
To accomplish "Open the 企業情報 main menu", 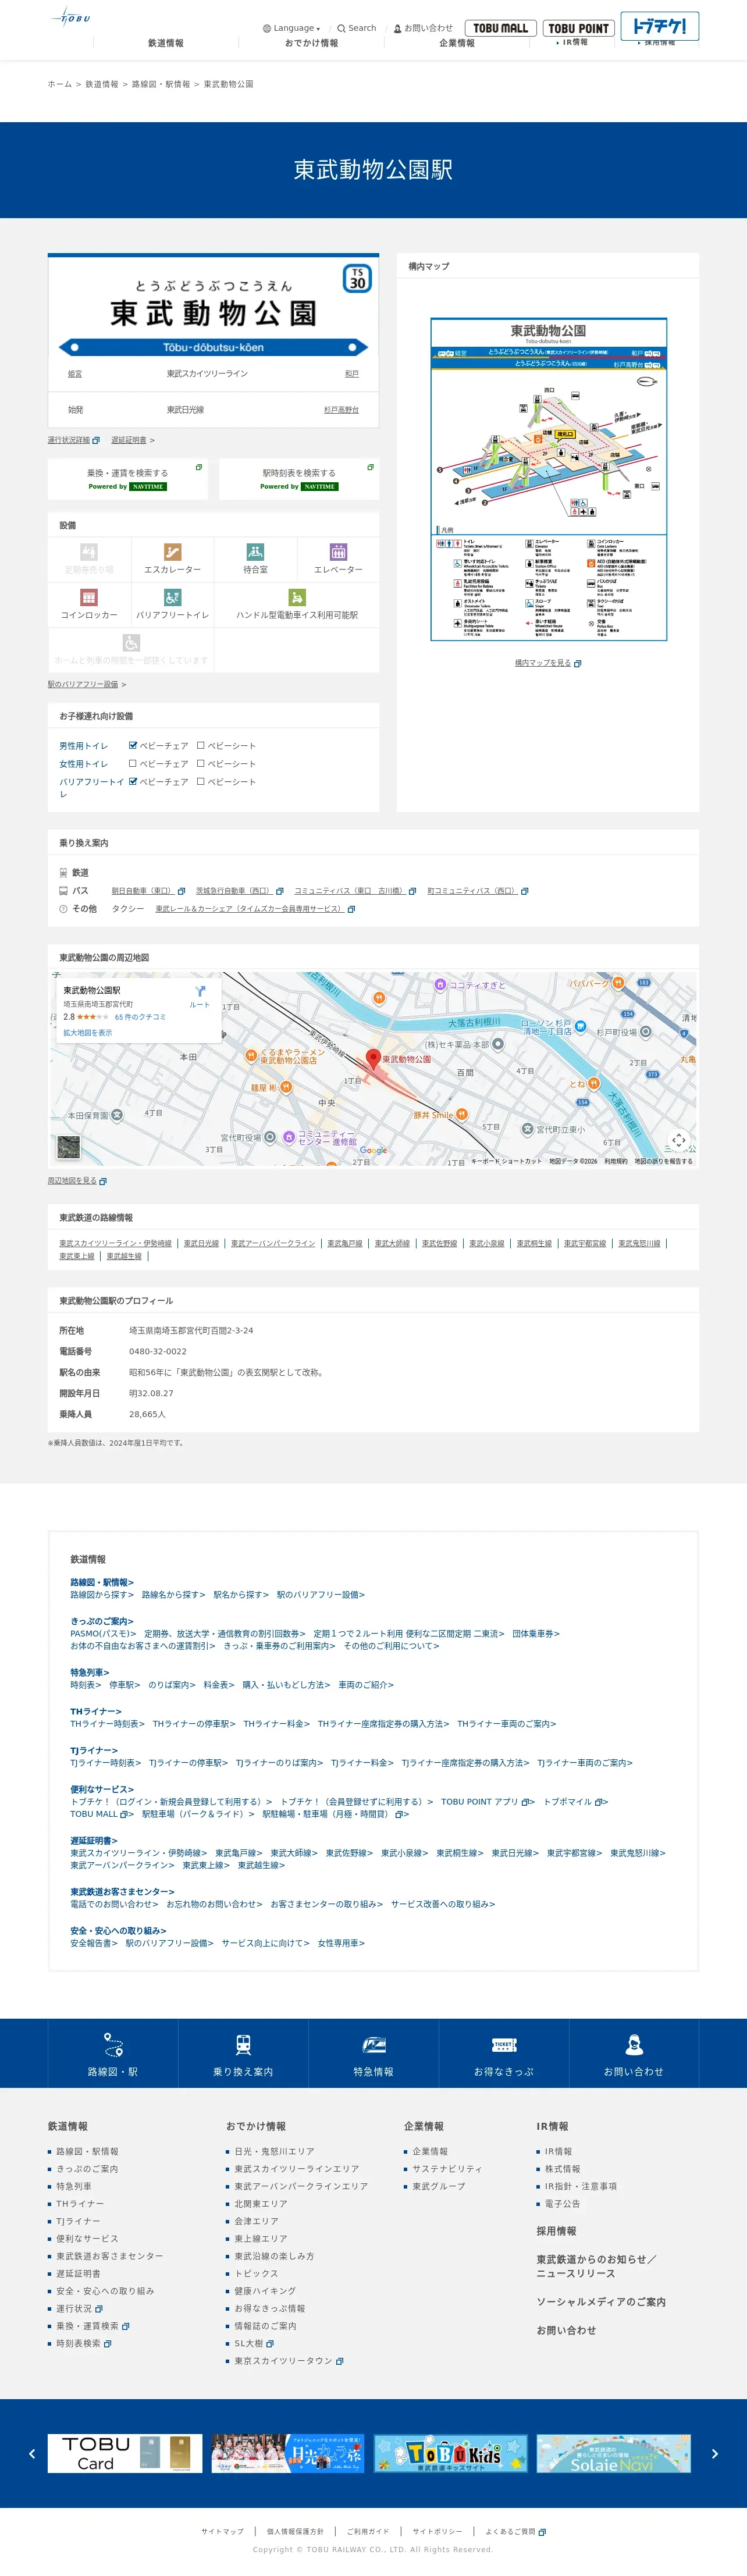I will (457, 43).
